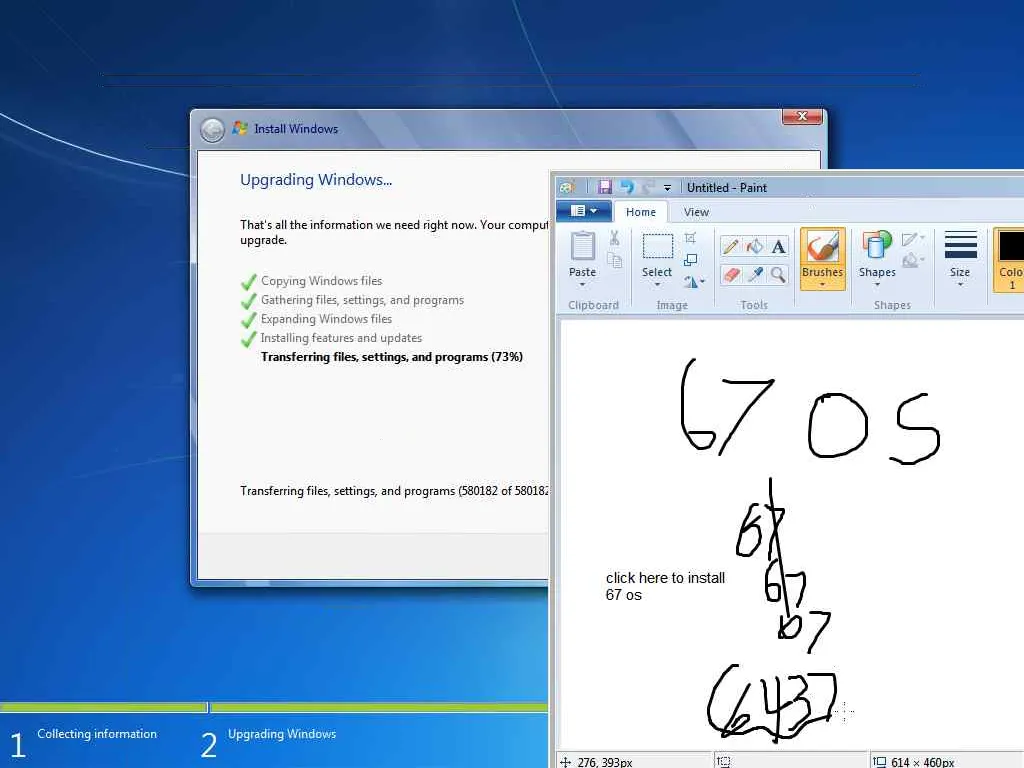The image size is (1024, 768).
Task: Switch to the View ribbon tab
Action: (x=696, y=212)
